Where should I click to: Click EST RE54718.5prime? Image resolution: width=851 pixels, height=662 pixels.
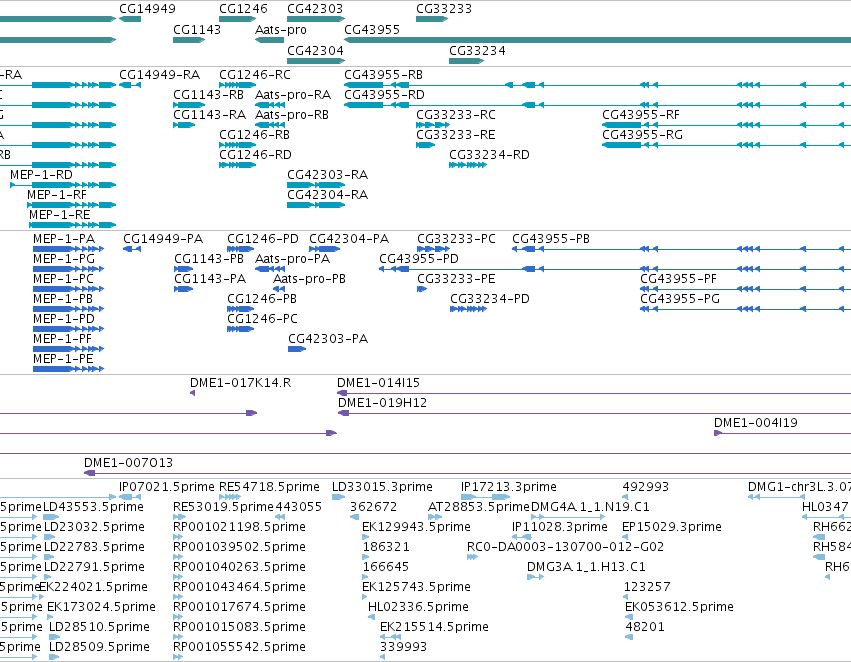[269, 487]
